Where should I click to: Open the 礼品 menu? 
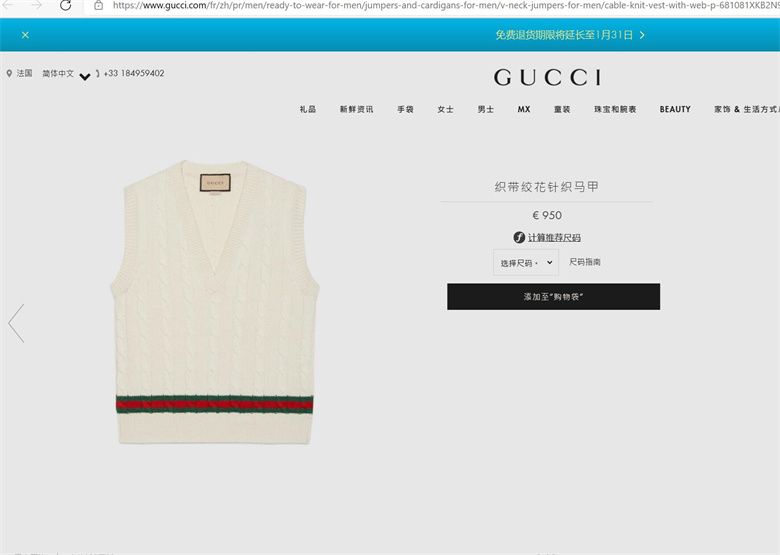click(307, 109)
